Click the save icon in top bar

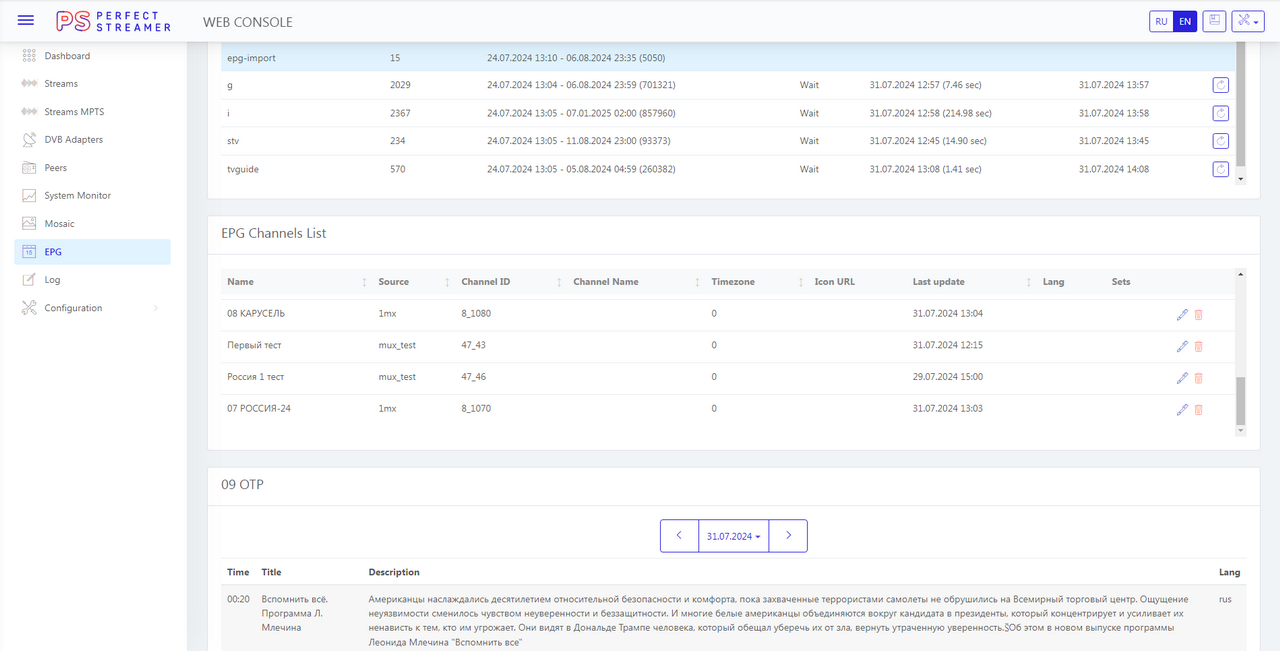point(1214,21)
